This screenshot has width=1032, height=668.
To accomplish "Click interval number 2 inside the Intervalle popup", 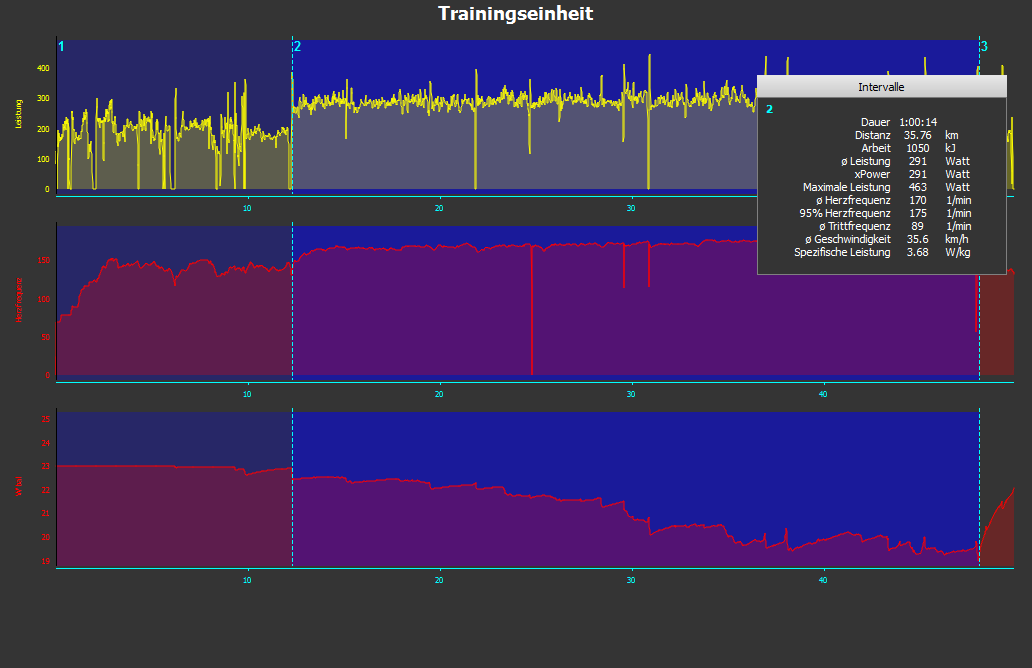I will 769,109.
